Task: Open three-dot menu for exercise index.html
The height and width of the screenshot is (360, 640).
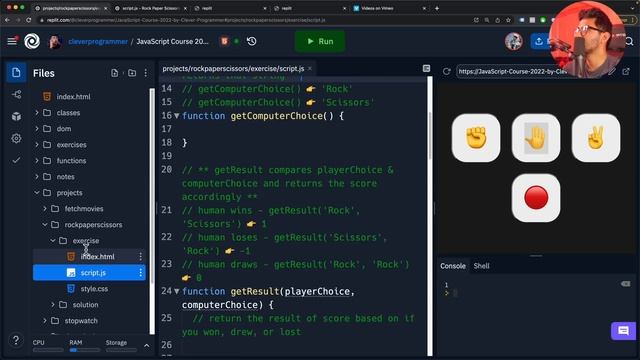Action: tap(140, 256)
